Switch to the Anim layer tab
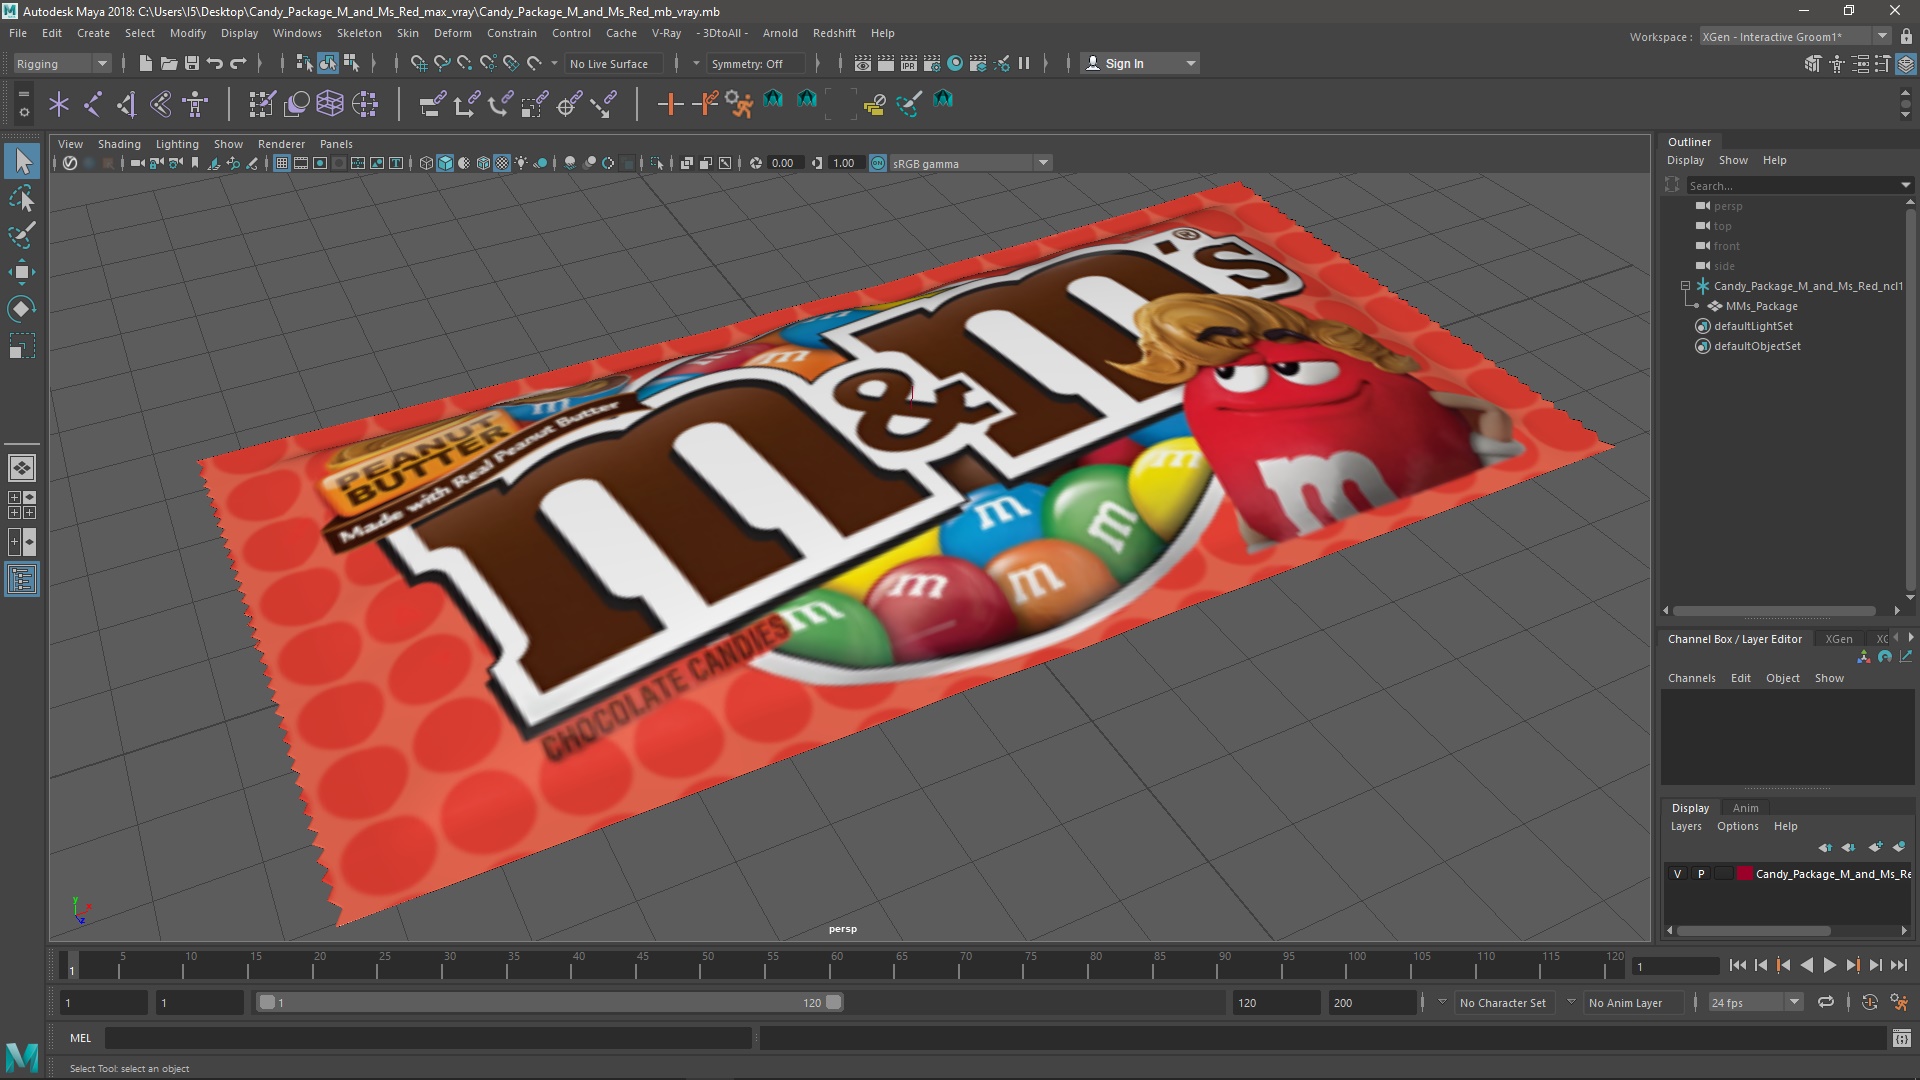1920x1080 pixels. point(1745,808)
